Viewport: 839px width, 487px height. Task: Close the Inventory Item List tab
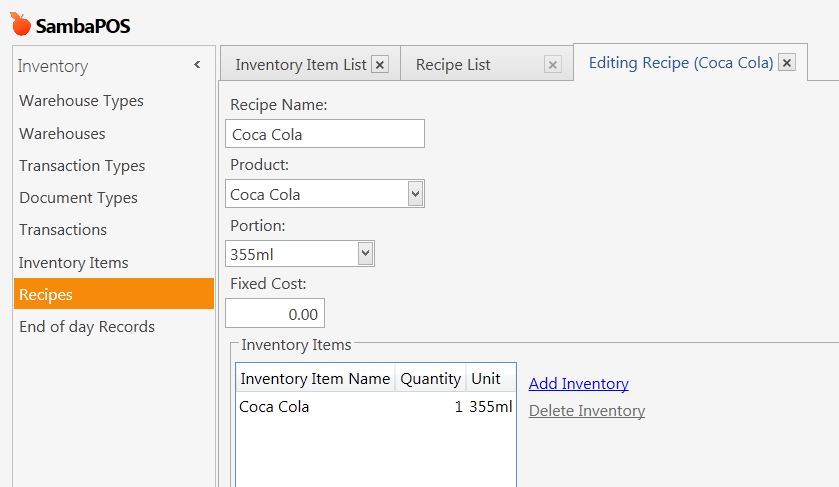pos(380,65)
